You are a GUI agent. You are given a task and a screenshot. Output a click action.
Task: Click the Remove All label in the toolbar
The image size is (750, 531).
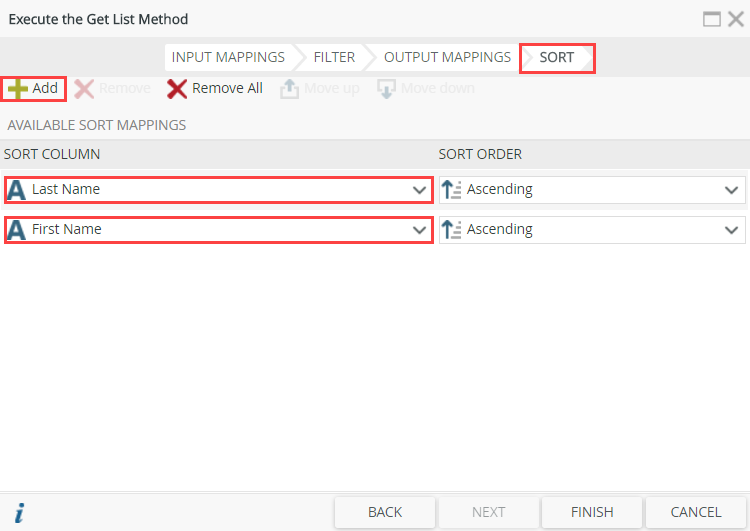click(x=227, y=88)
